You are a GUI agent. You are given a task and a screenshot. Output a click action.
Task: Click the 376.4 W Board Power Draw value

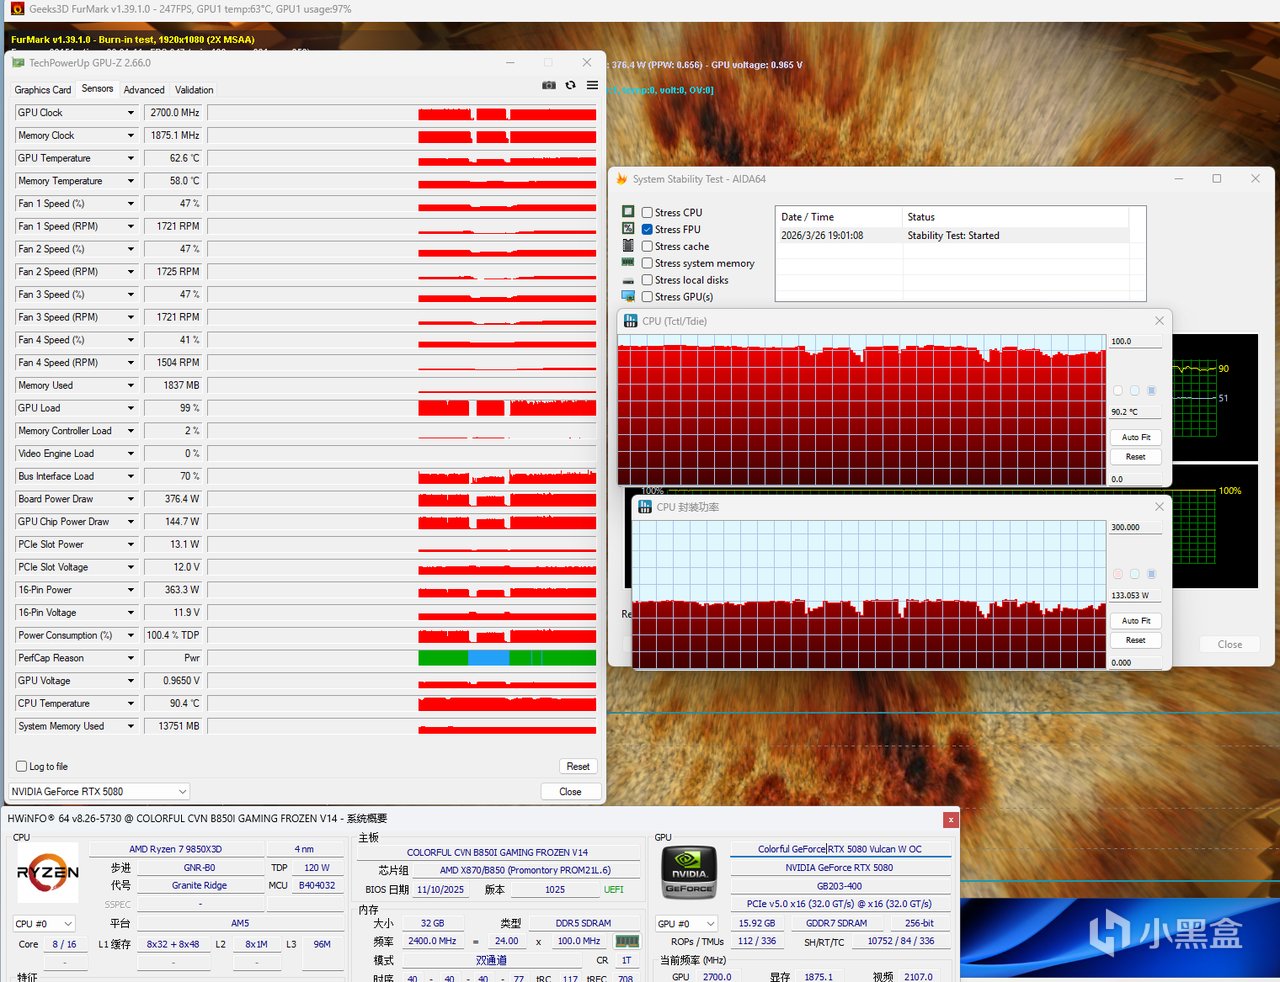[x=173, y=499]
